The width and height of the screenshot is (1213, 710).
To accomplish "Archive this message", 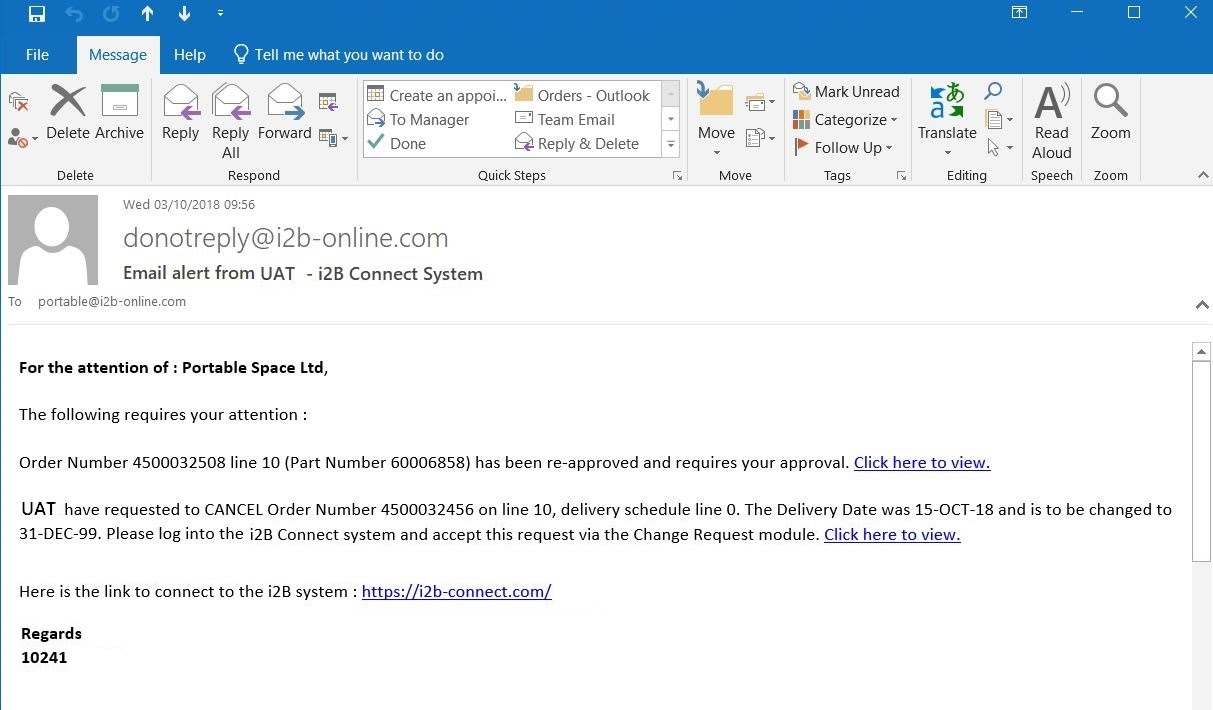I will (120, 111).
